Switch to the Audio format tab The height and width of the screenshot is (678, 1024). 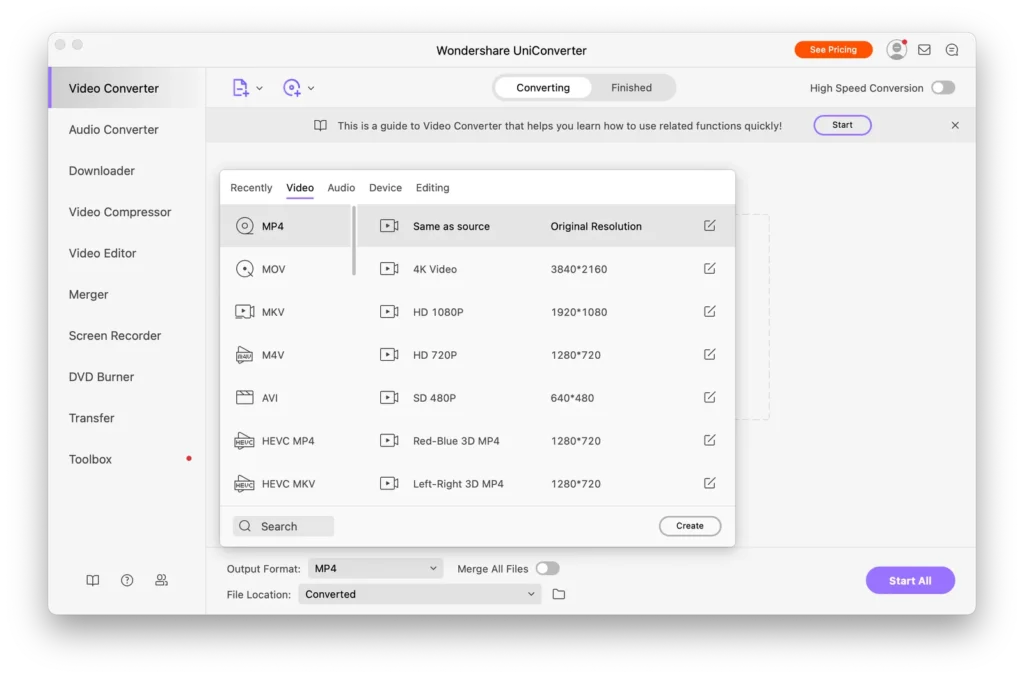341,187
